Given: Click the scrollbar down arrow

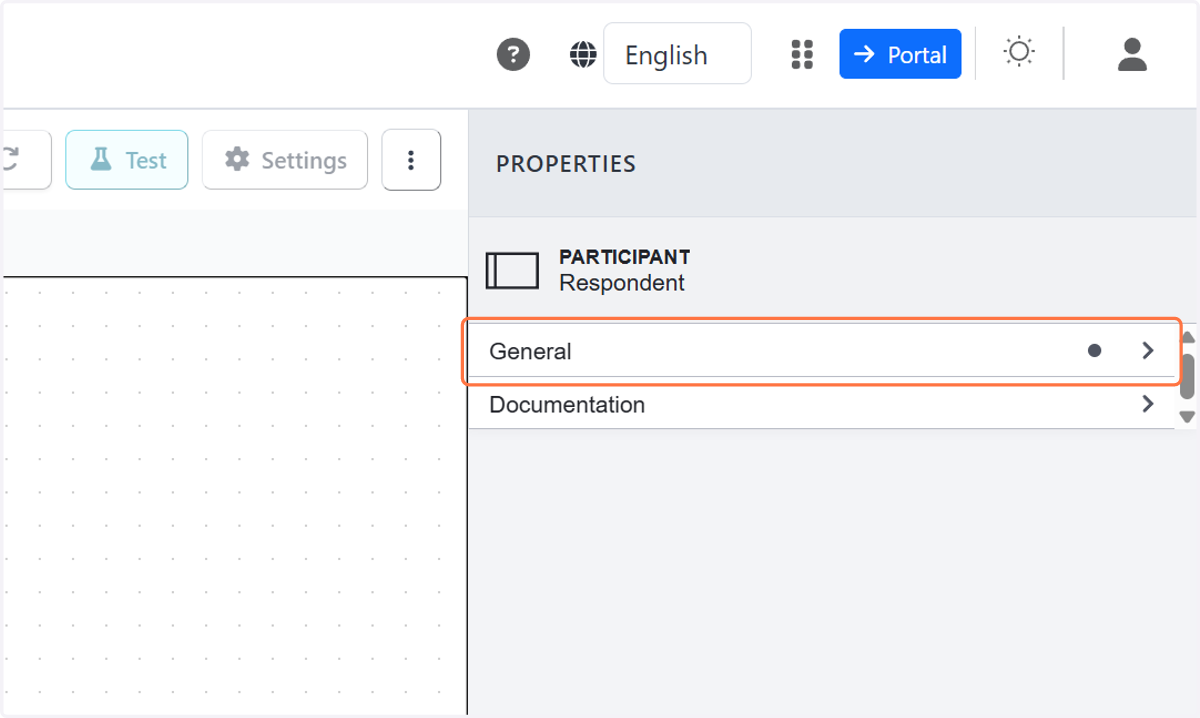Looking at the screenshot, I should point(1188,417).
